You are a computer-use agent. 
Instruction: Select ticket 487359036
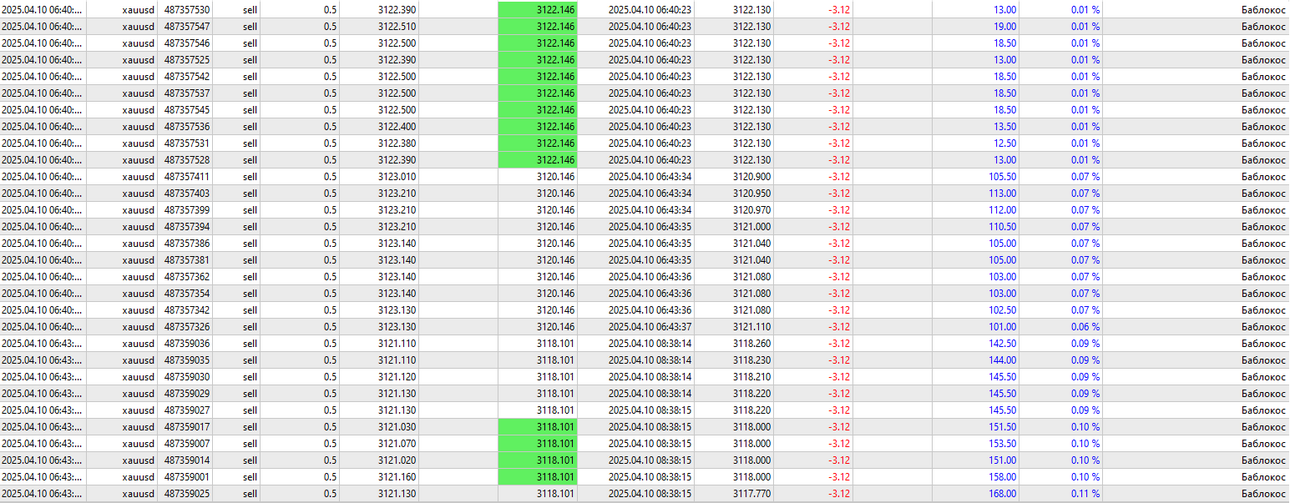[187, 343]
